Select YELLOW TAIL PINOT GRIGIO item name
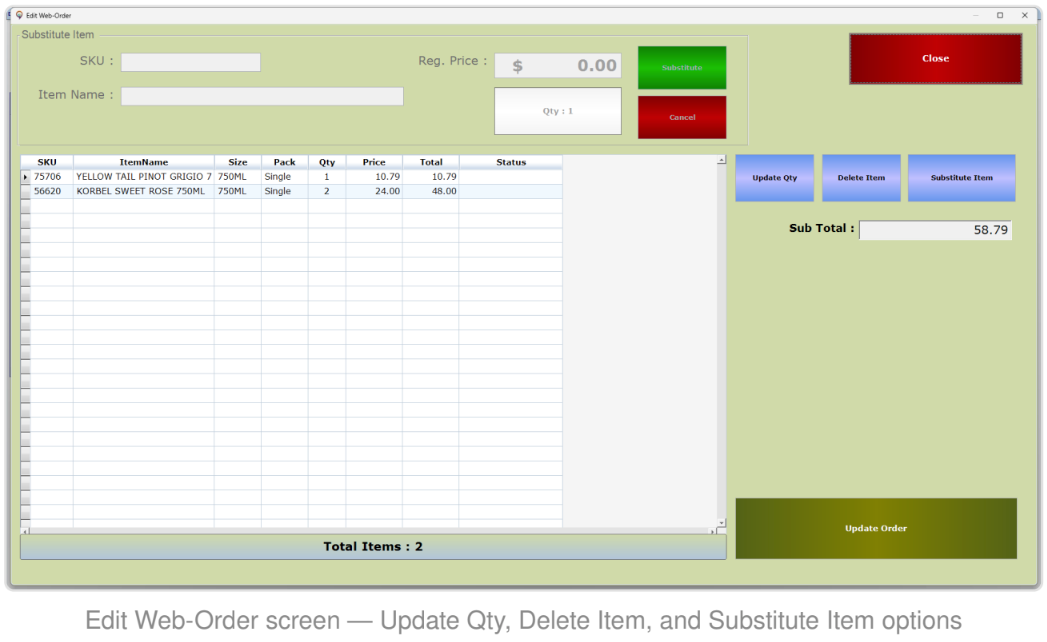The width and height of the screenshot is (1047, 642). (x=144, y=177)
